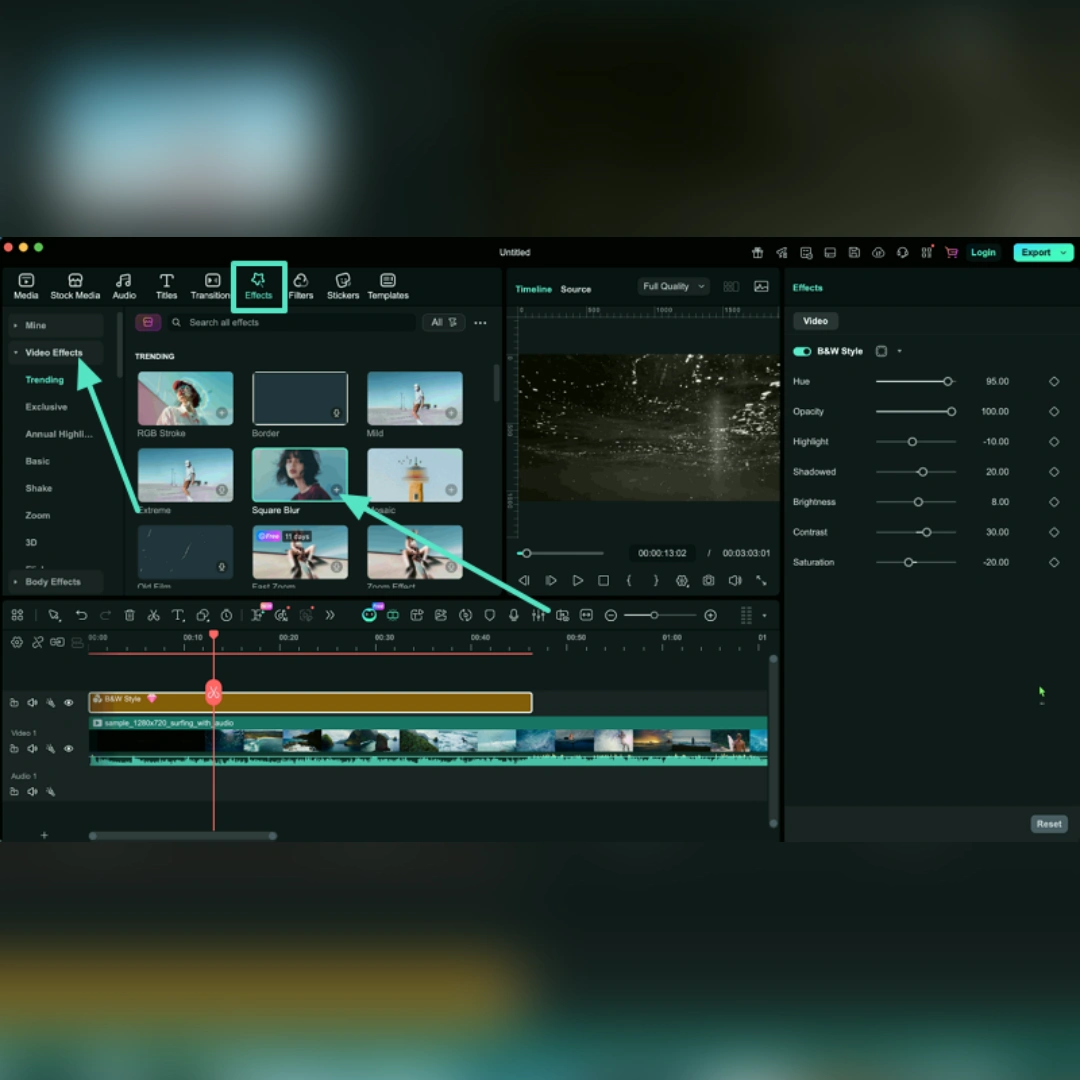The width and height of the screenshot is (1080, 1080).
Task: Split clip with scissors icon
Action: [154, 615]
